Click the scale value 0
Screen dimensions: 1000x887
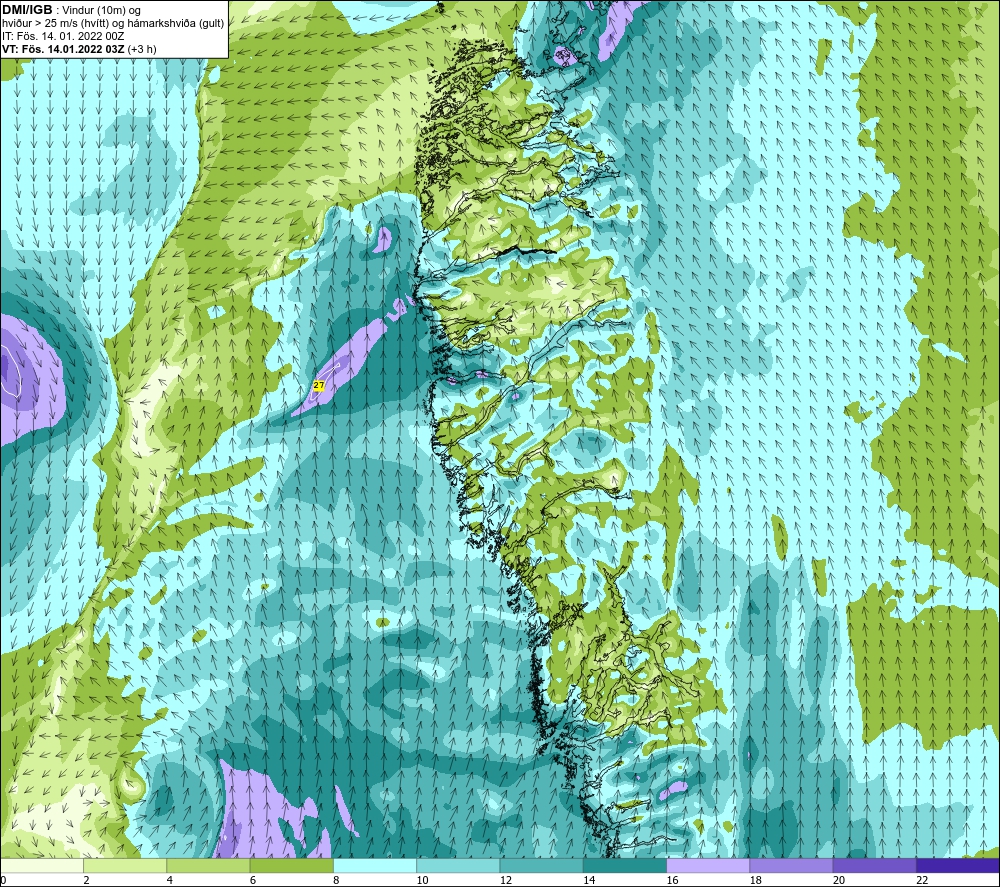[3, 880]
